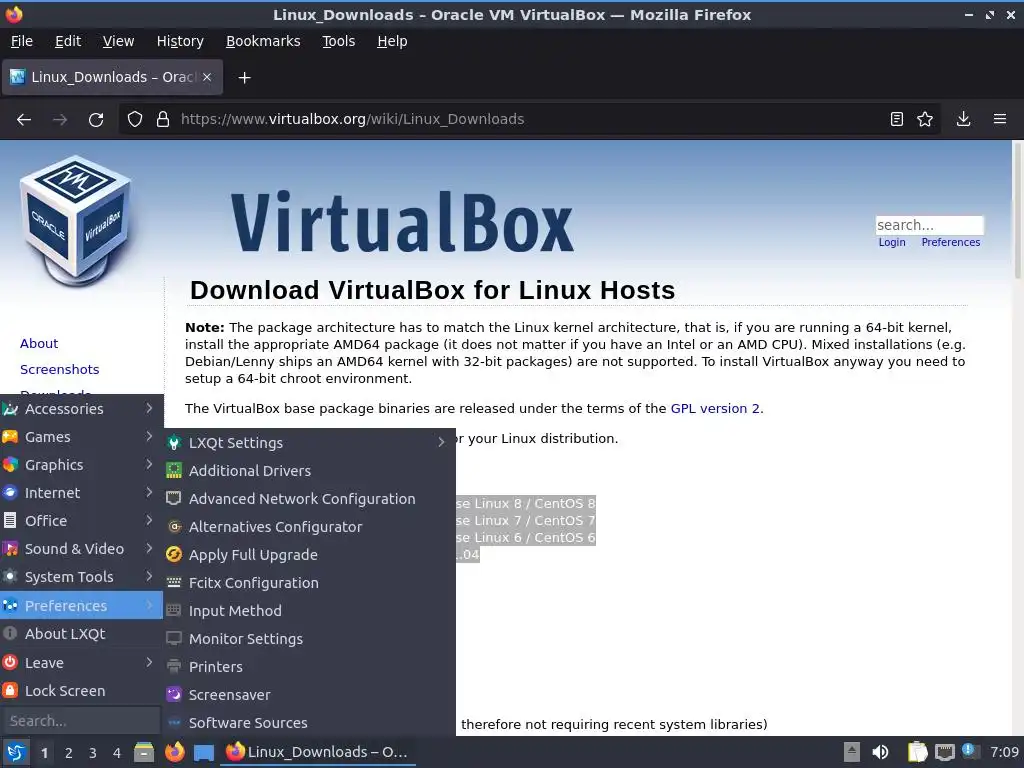Open the volume control tray icon
Image resolution: width=1024 pixels, height=768 pixels.
[880, 752]
